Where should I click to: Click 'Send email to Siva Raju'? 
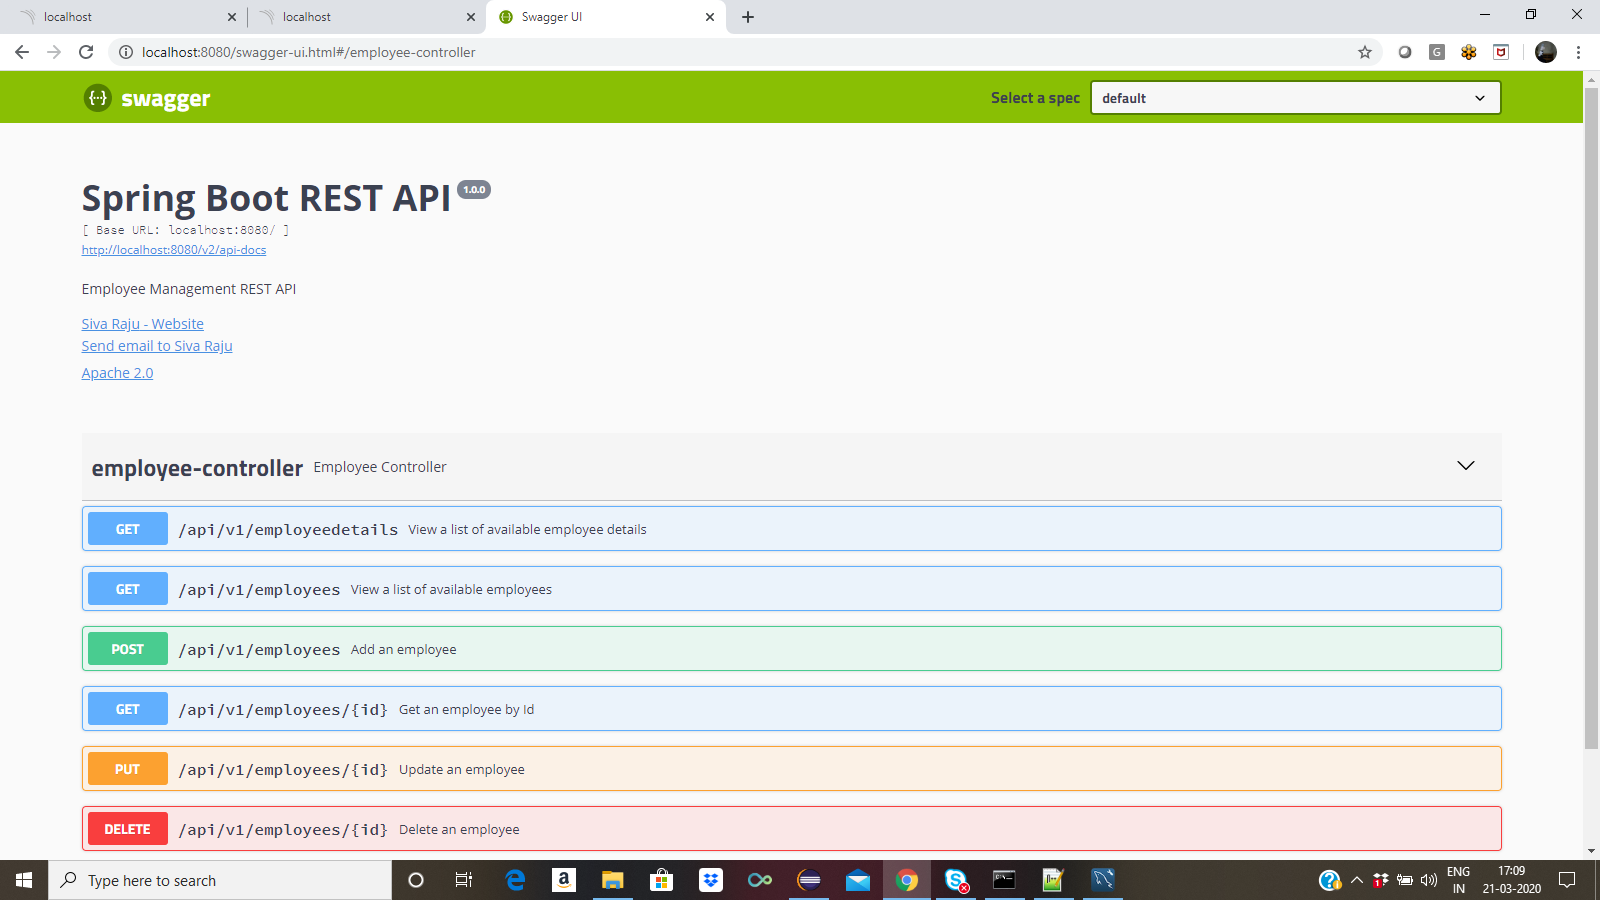click(156, 345)
